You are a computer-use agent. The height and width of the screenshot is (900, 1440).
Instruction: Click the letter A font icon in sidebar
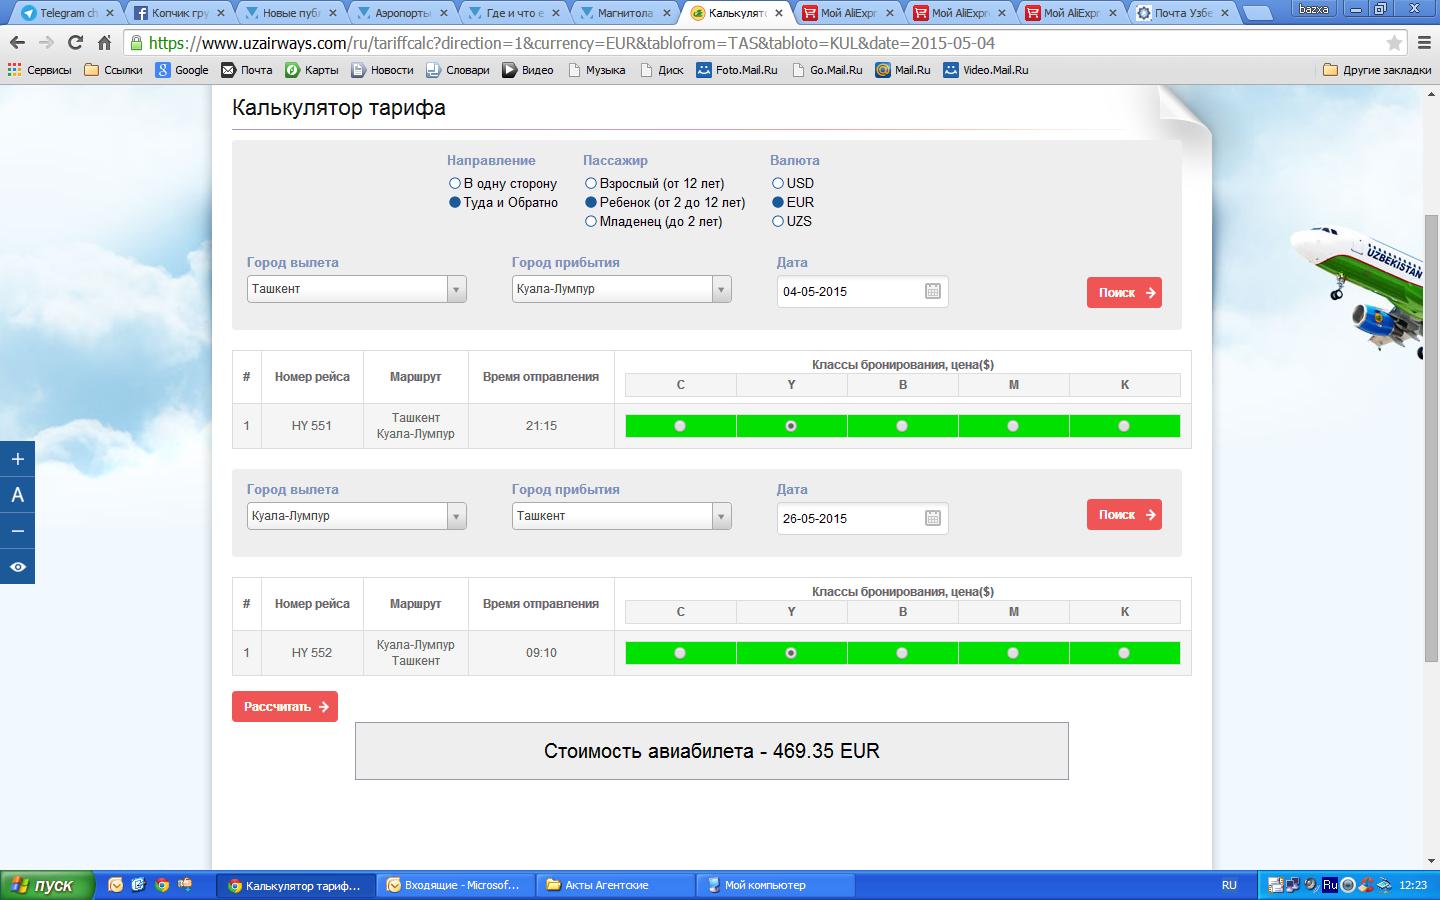pyautogui.click(x=17, y=495)
